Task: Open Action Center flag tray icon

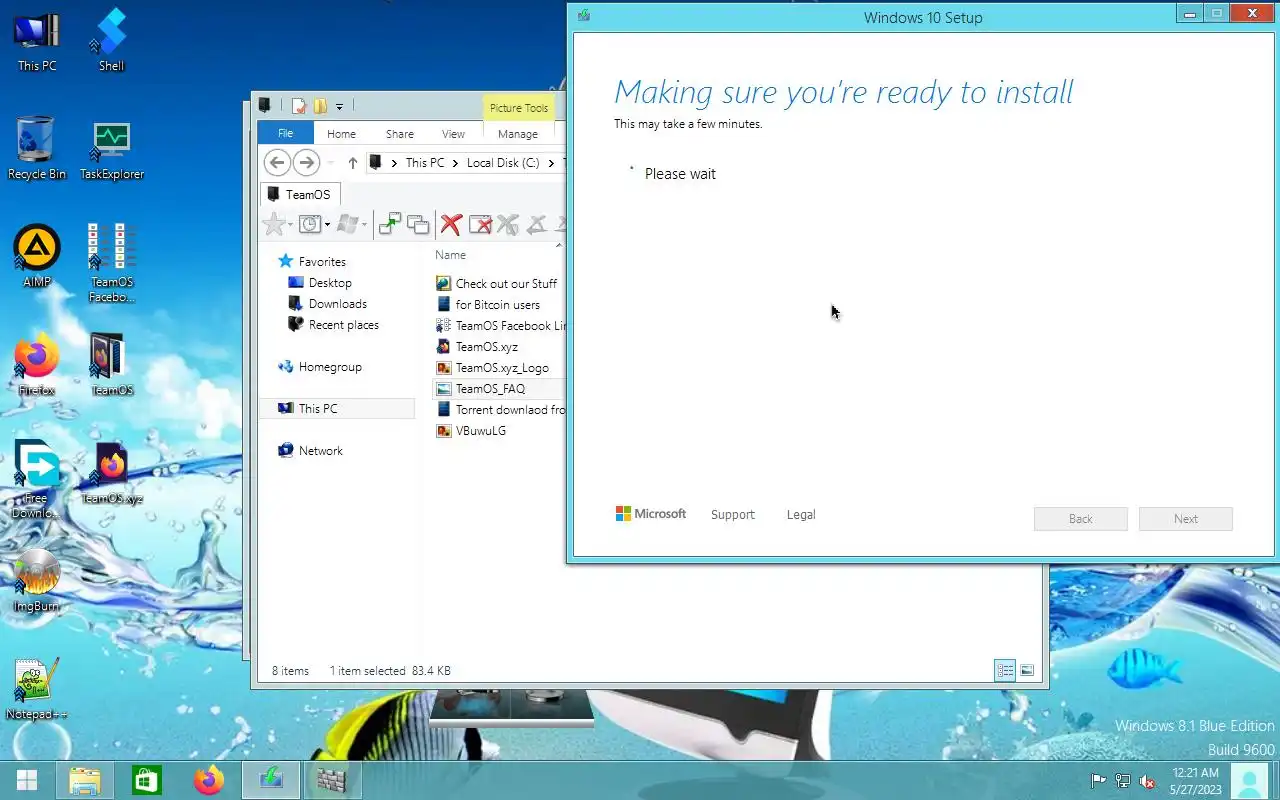Action: [x=1098, y=781]
